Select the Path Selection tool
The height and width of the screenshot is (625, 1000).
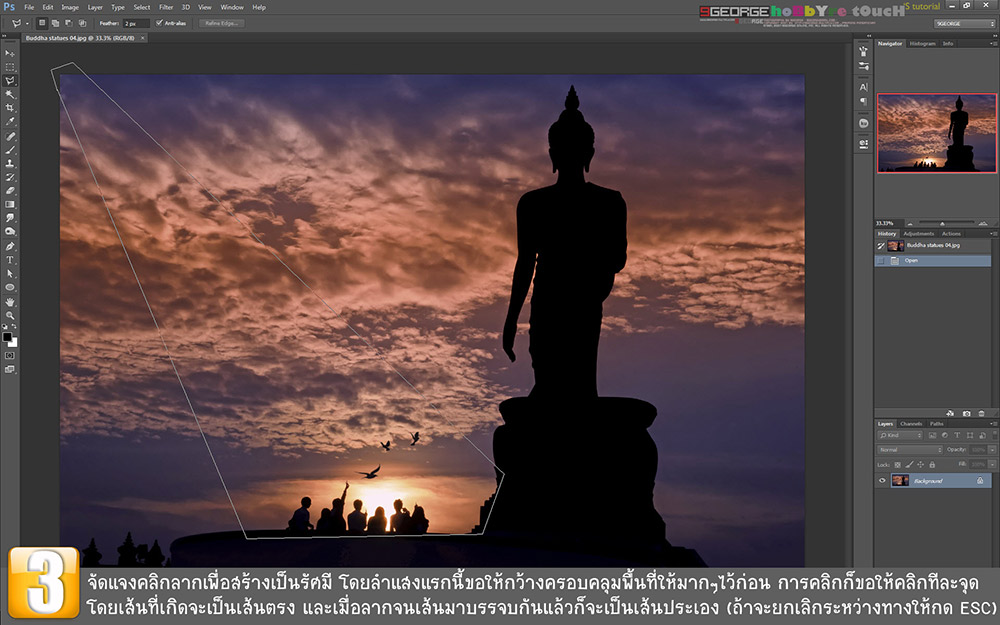[x=10, y=274]
